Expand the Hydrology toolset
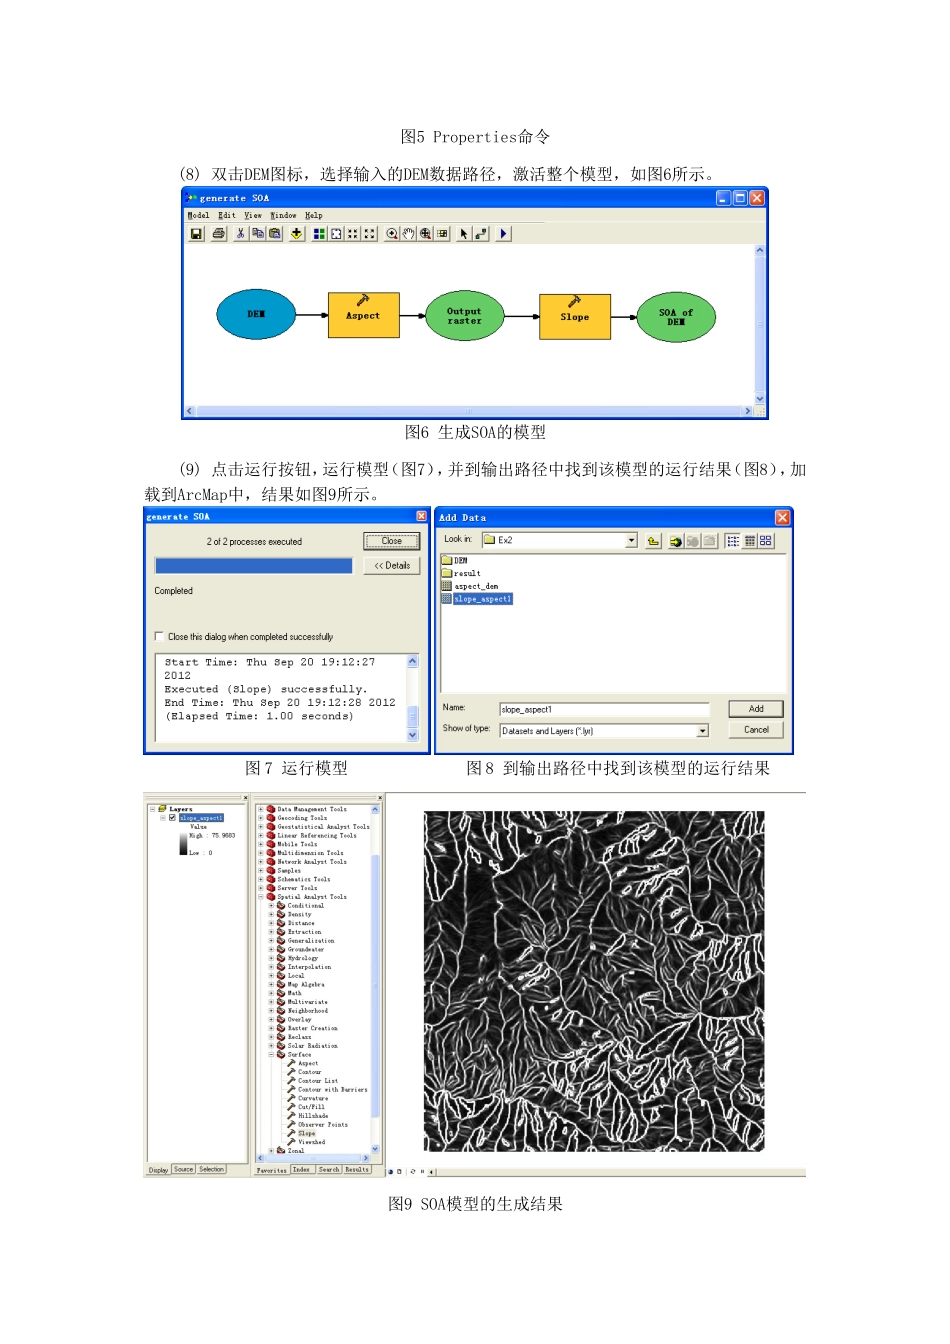The image size is (950, 1344). [271, 958]
